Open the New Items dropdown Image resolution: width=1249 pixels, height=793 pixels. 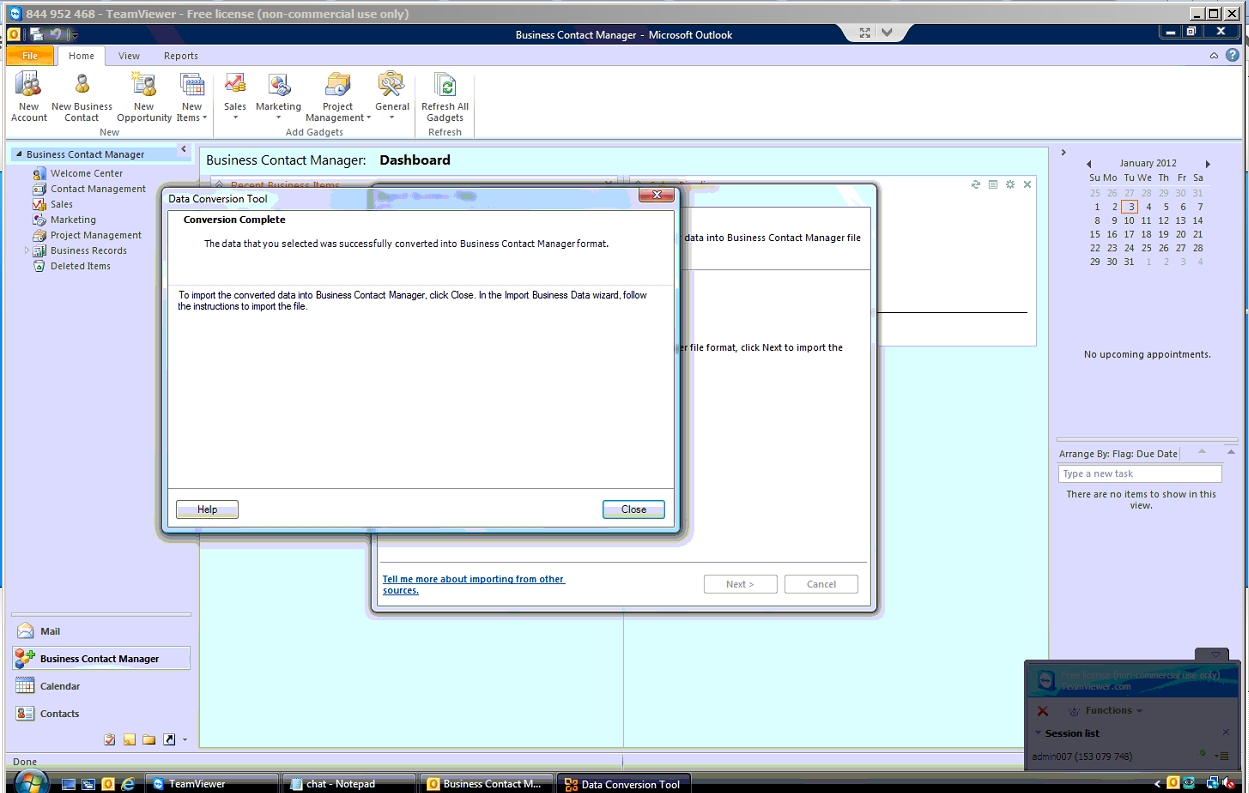pyautogui.click(x=192, y=97)
